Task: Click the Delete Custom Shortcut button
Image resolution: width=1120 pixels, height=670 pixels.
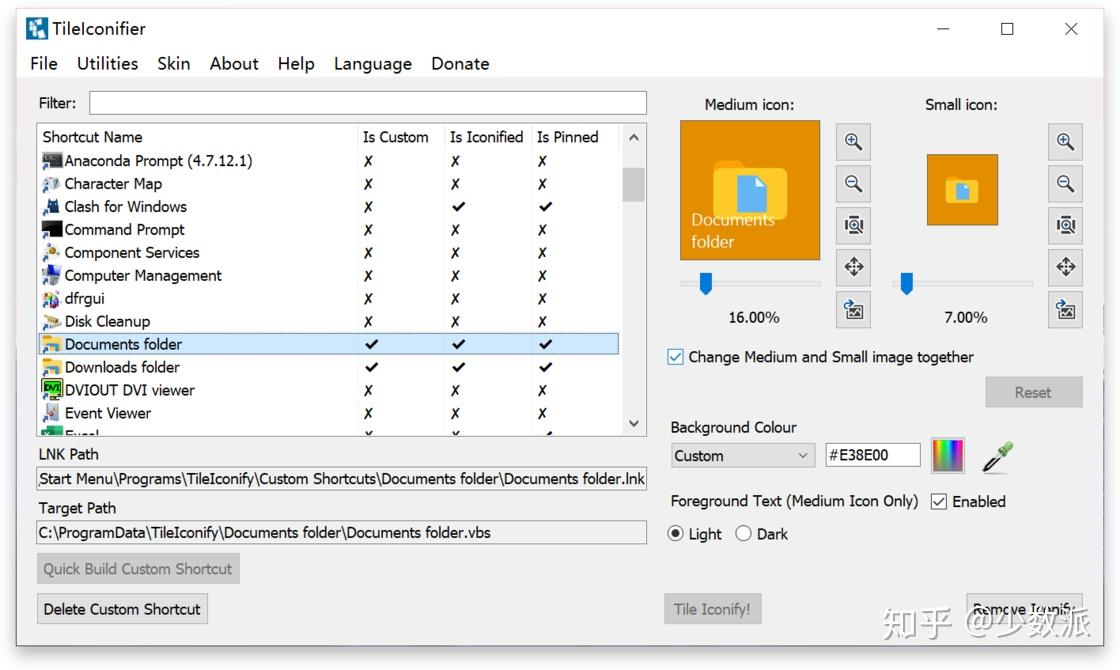Action: pyautogui.click(x=122, y=609)
